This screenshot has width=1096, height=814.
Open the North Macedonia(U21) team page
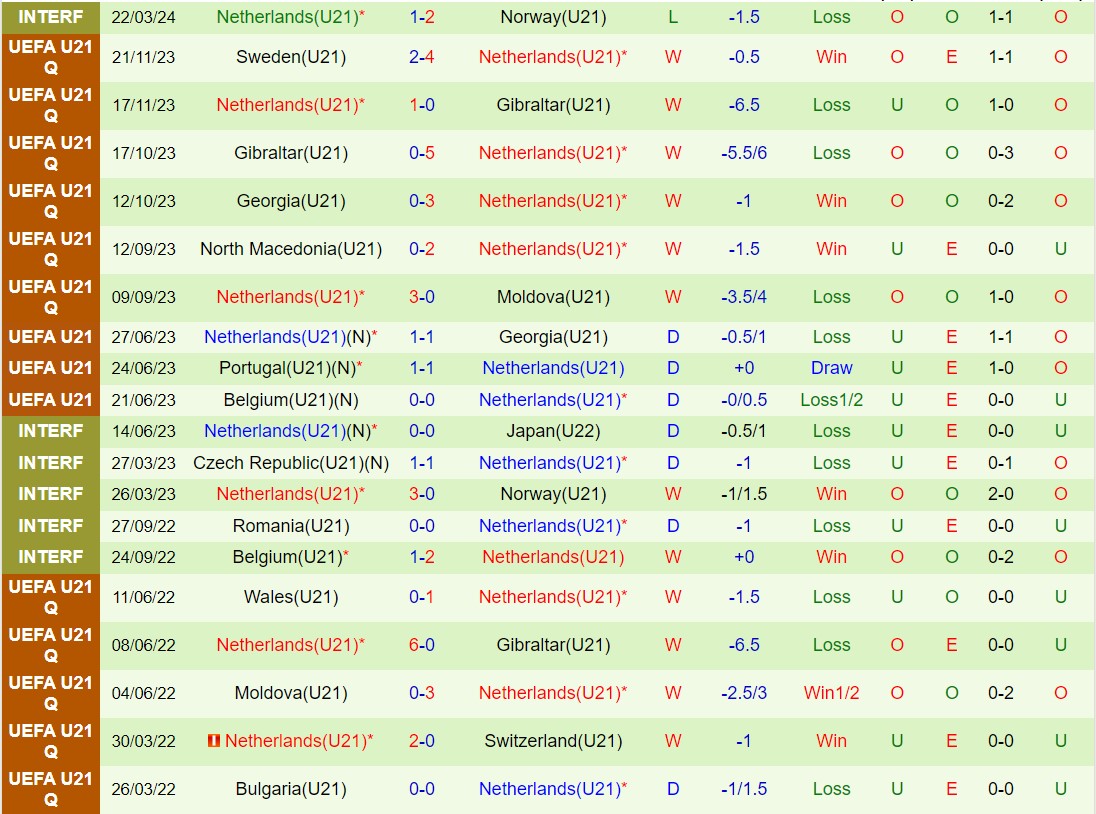click(x=291, y=249)
